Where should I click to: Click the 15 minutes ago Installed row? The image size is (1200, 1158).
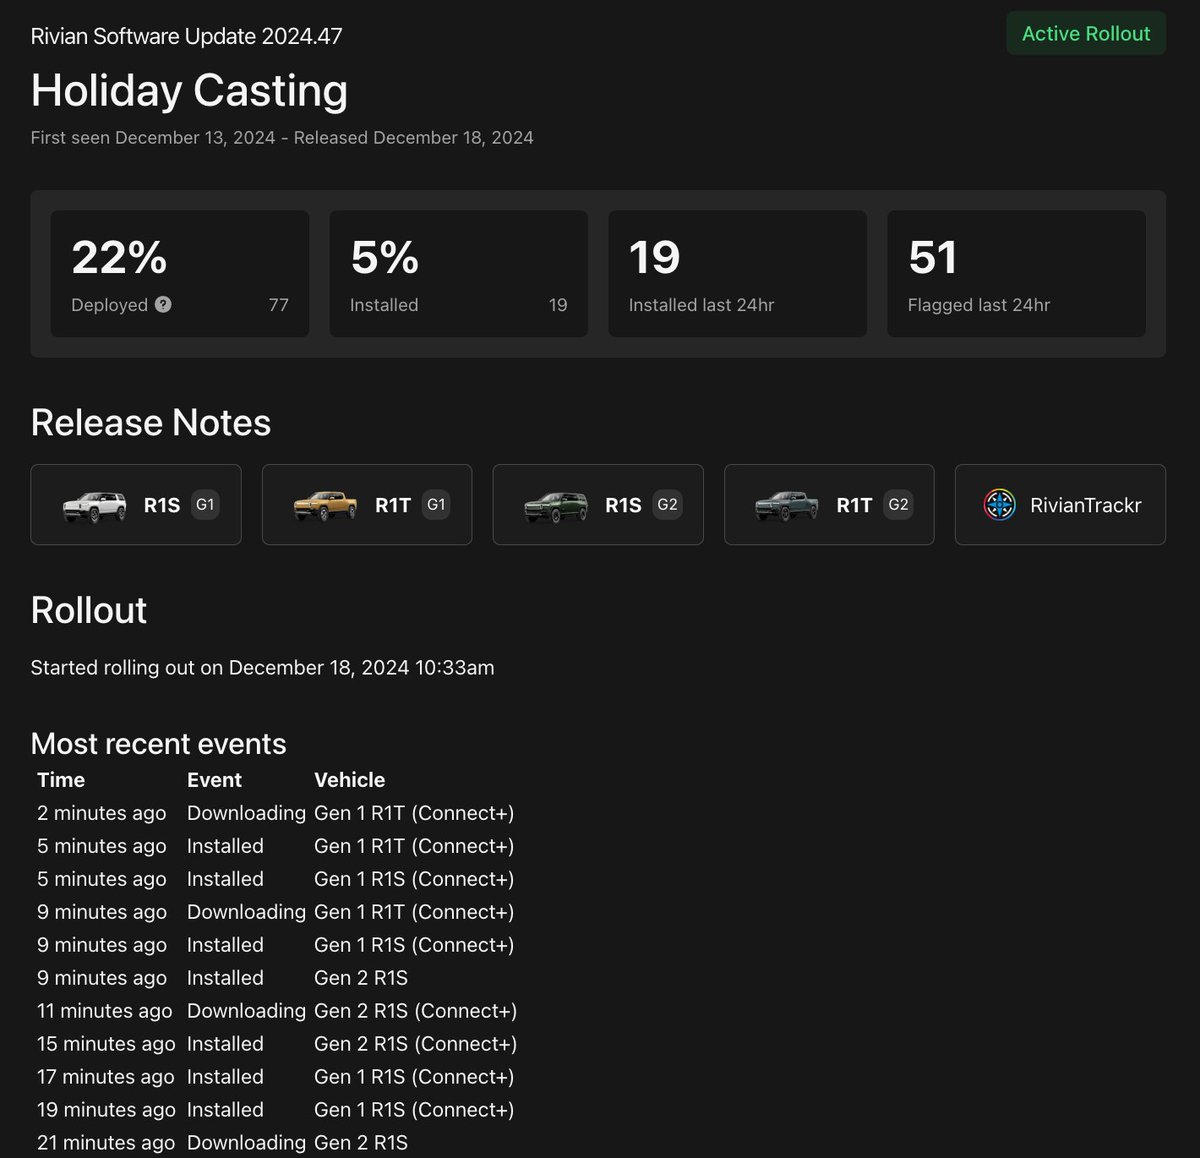(x=277, y=1044)
